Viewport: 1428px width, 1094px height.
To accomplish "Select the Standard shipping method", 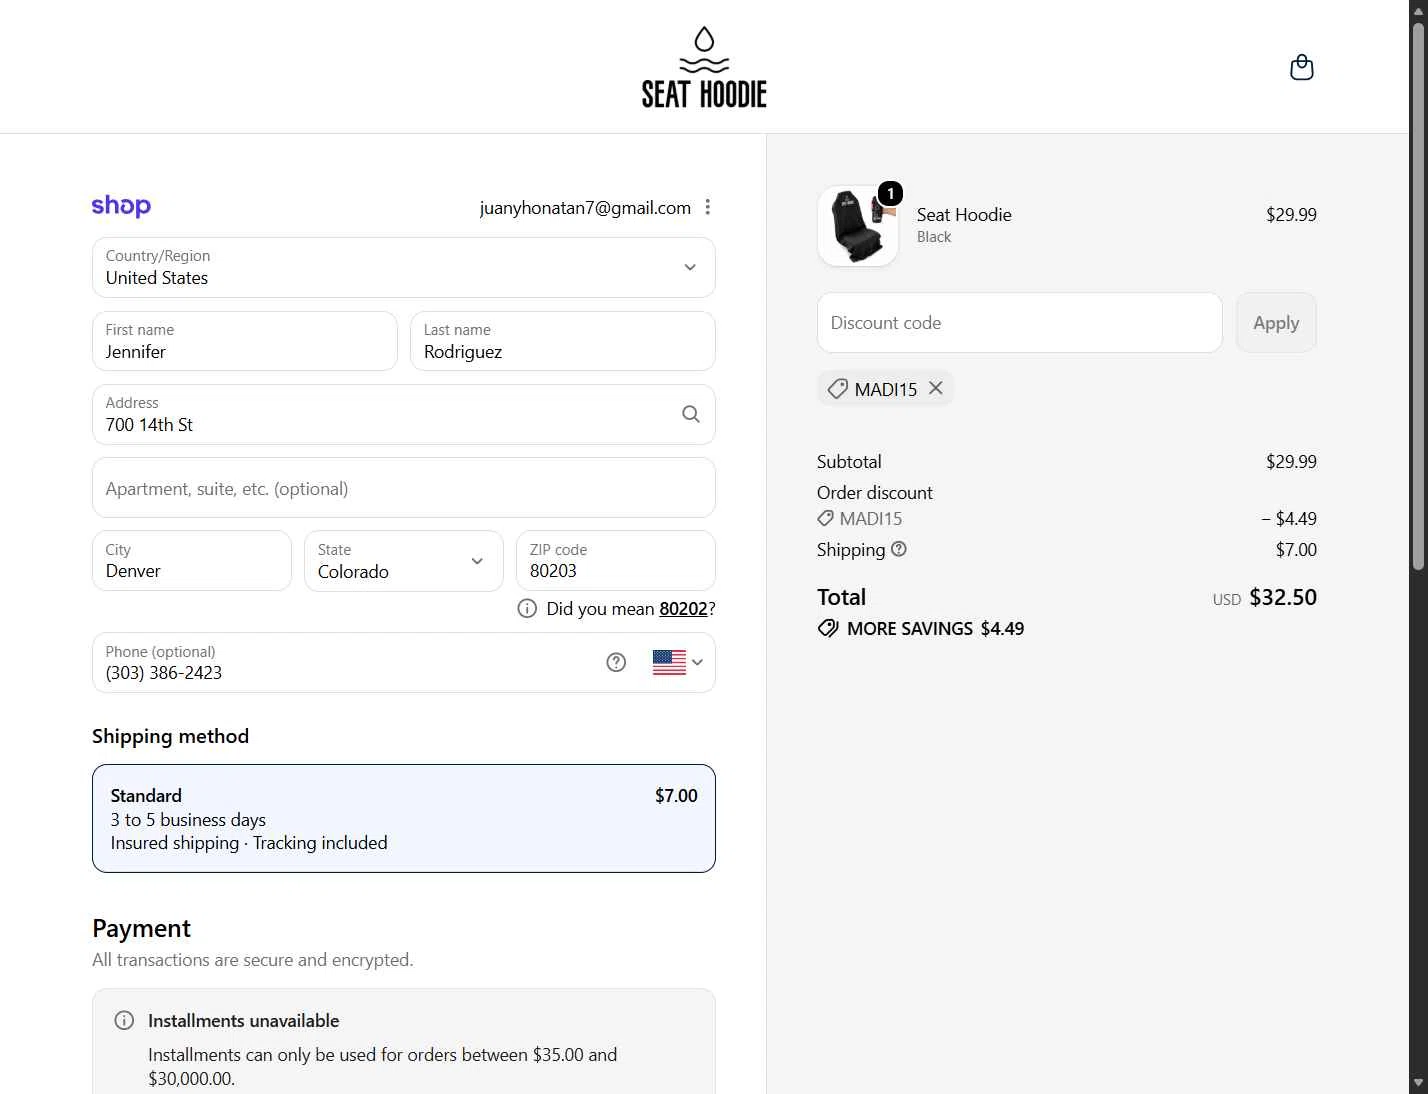I will click(x=404, y=818).
